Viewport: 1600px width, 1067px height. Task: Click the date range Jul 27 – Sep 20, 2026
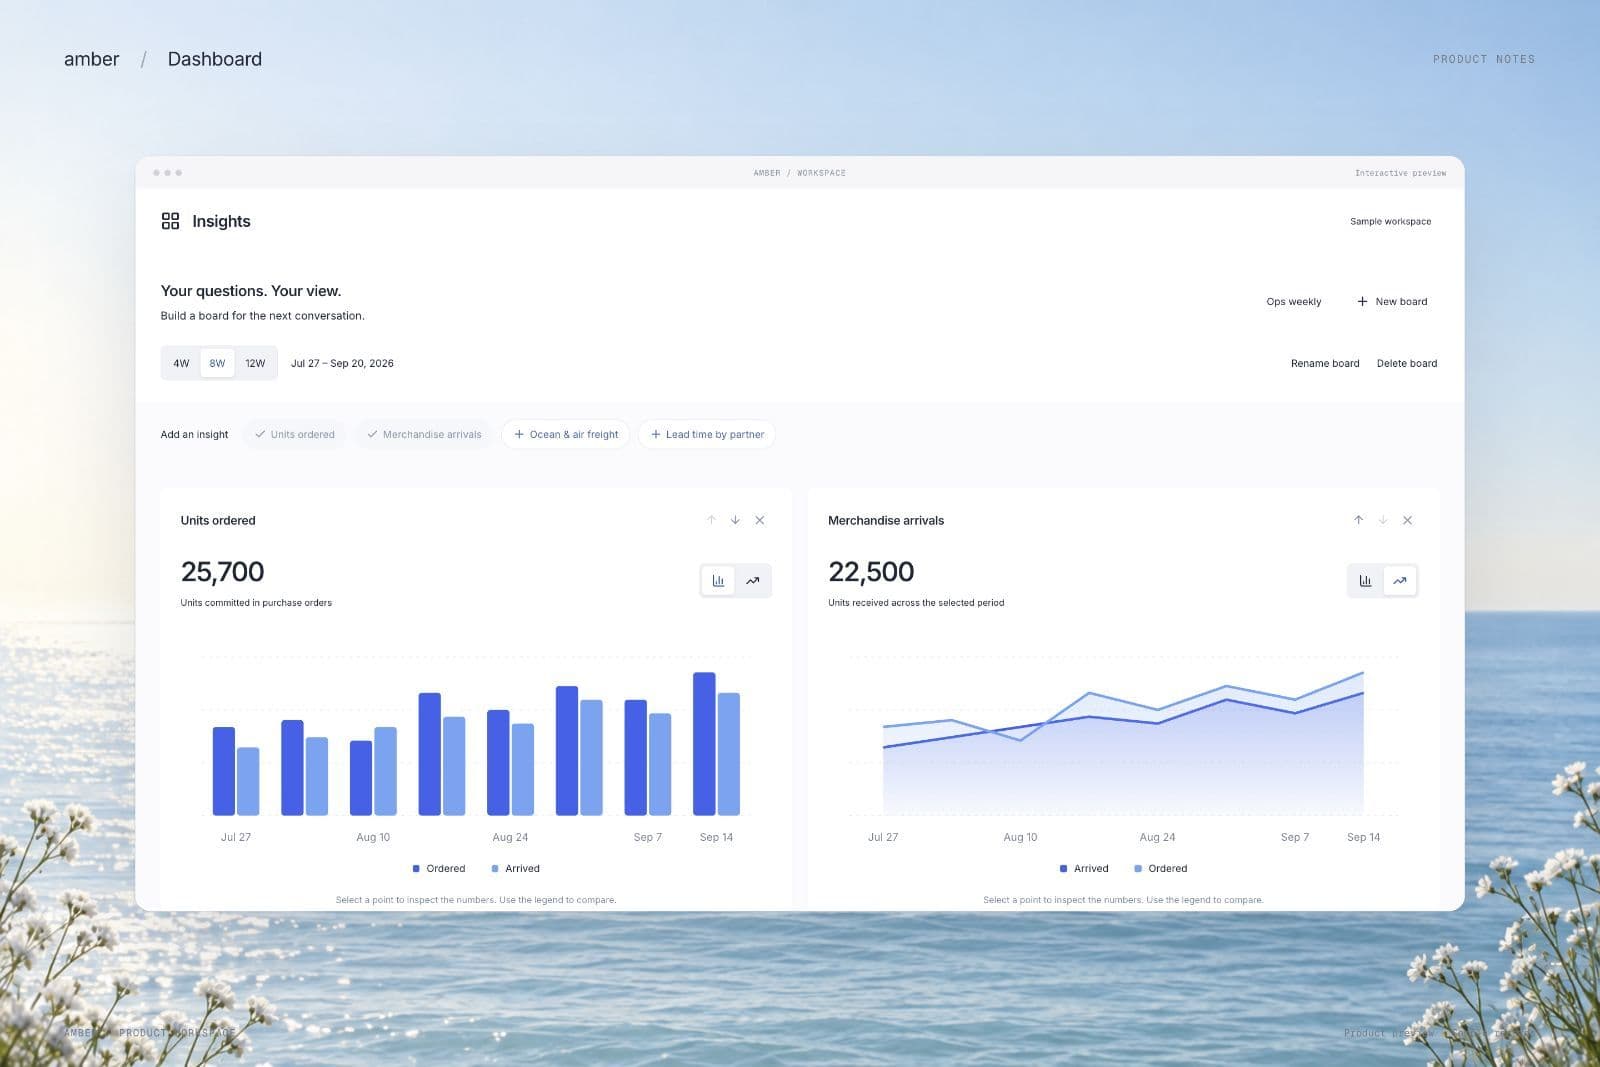point(342,363)
